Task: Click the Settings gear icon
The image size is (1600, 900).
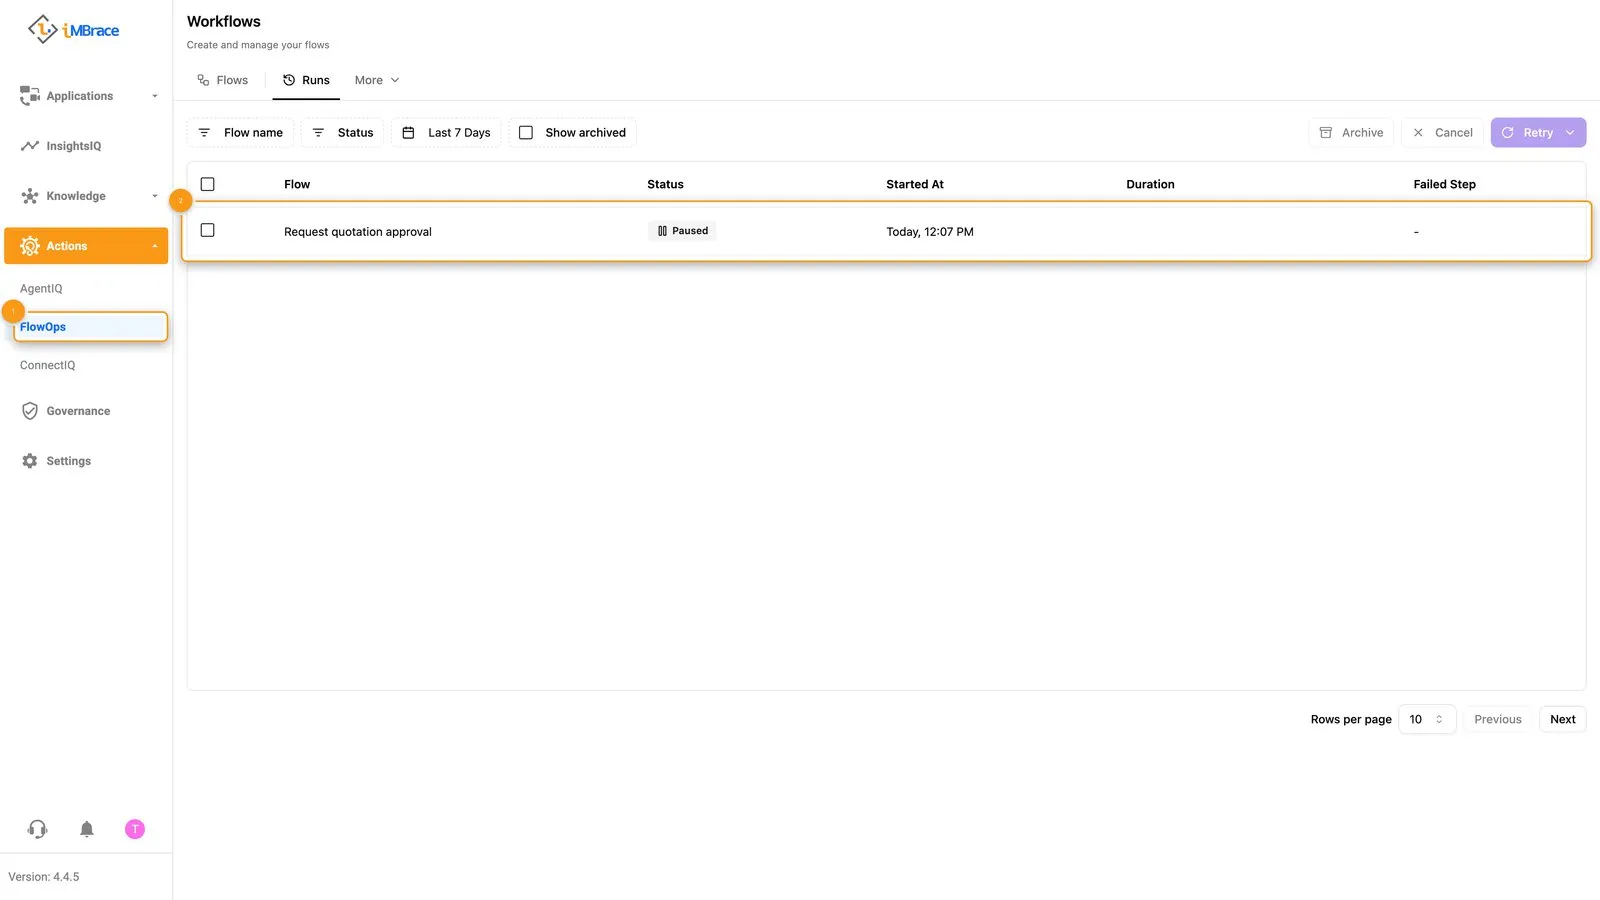Action: click(x=30, y=461)
